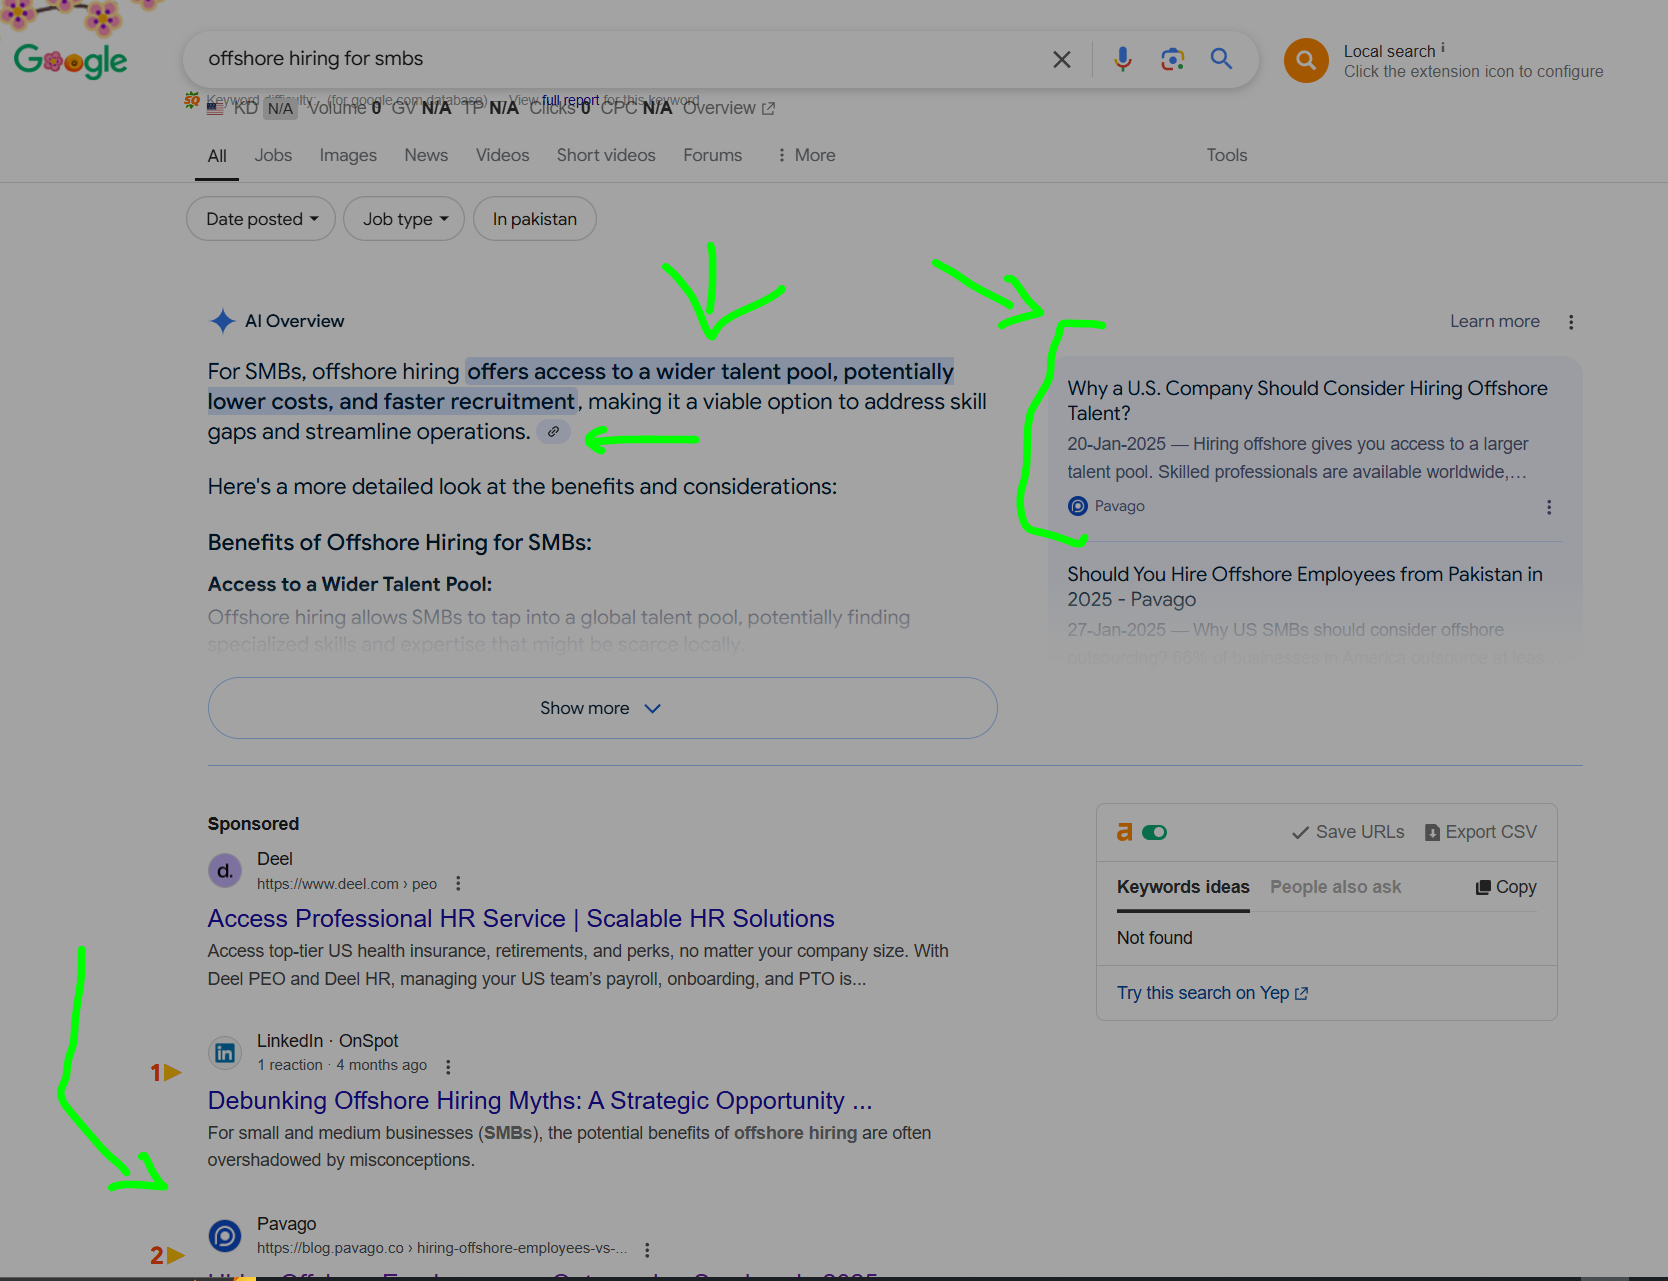
Task: Select the All results tab
Action: tap(217, 156)
